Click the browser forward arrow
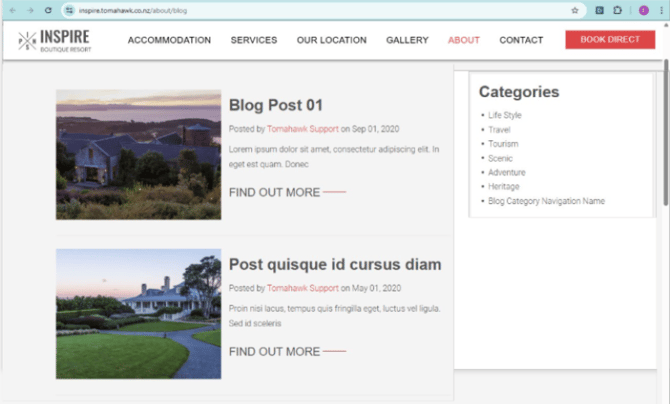670x404 pixels. tap(30, 10)
